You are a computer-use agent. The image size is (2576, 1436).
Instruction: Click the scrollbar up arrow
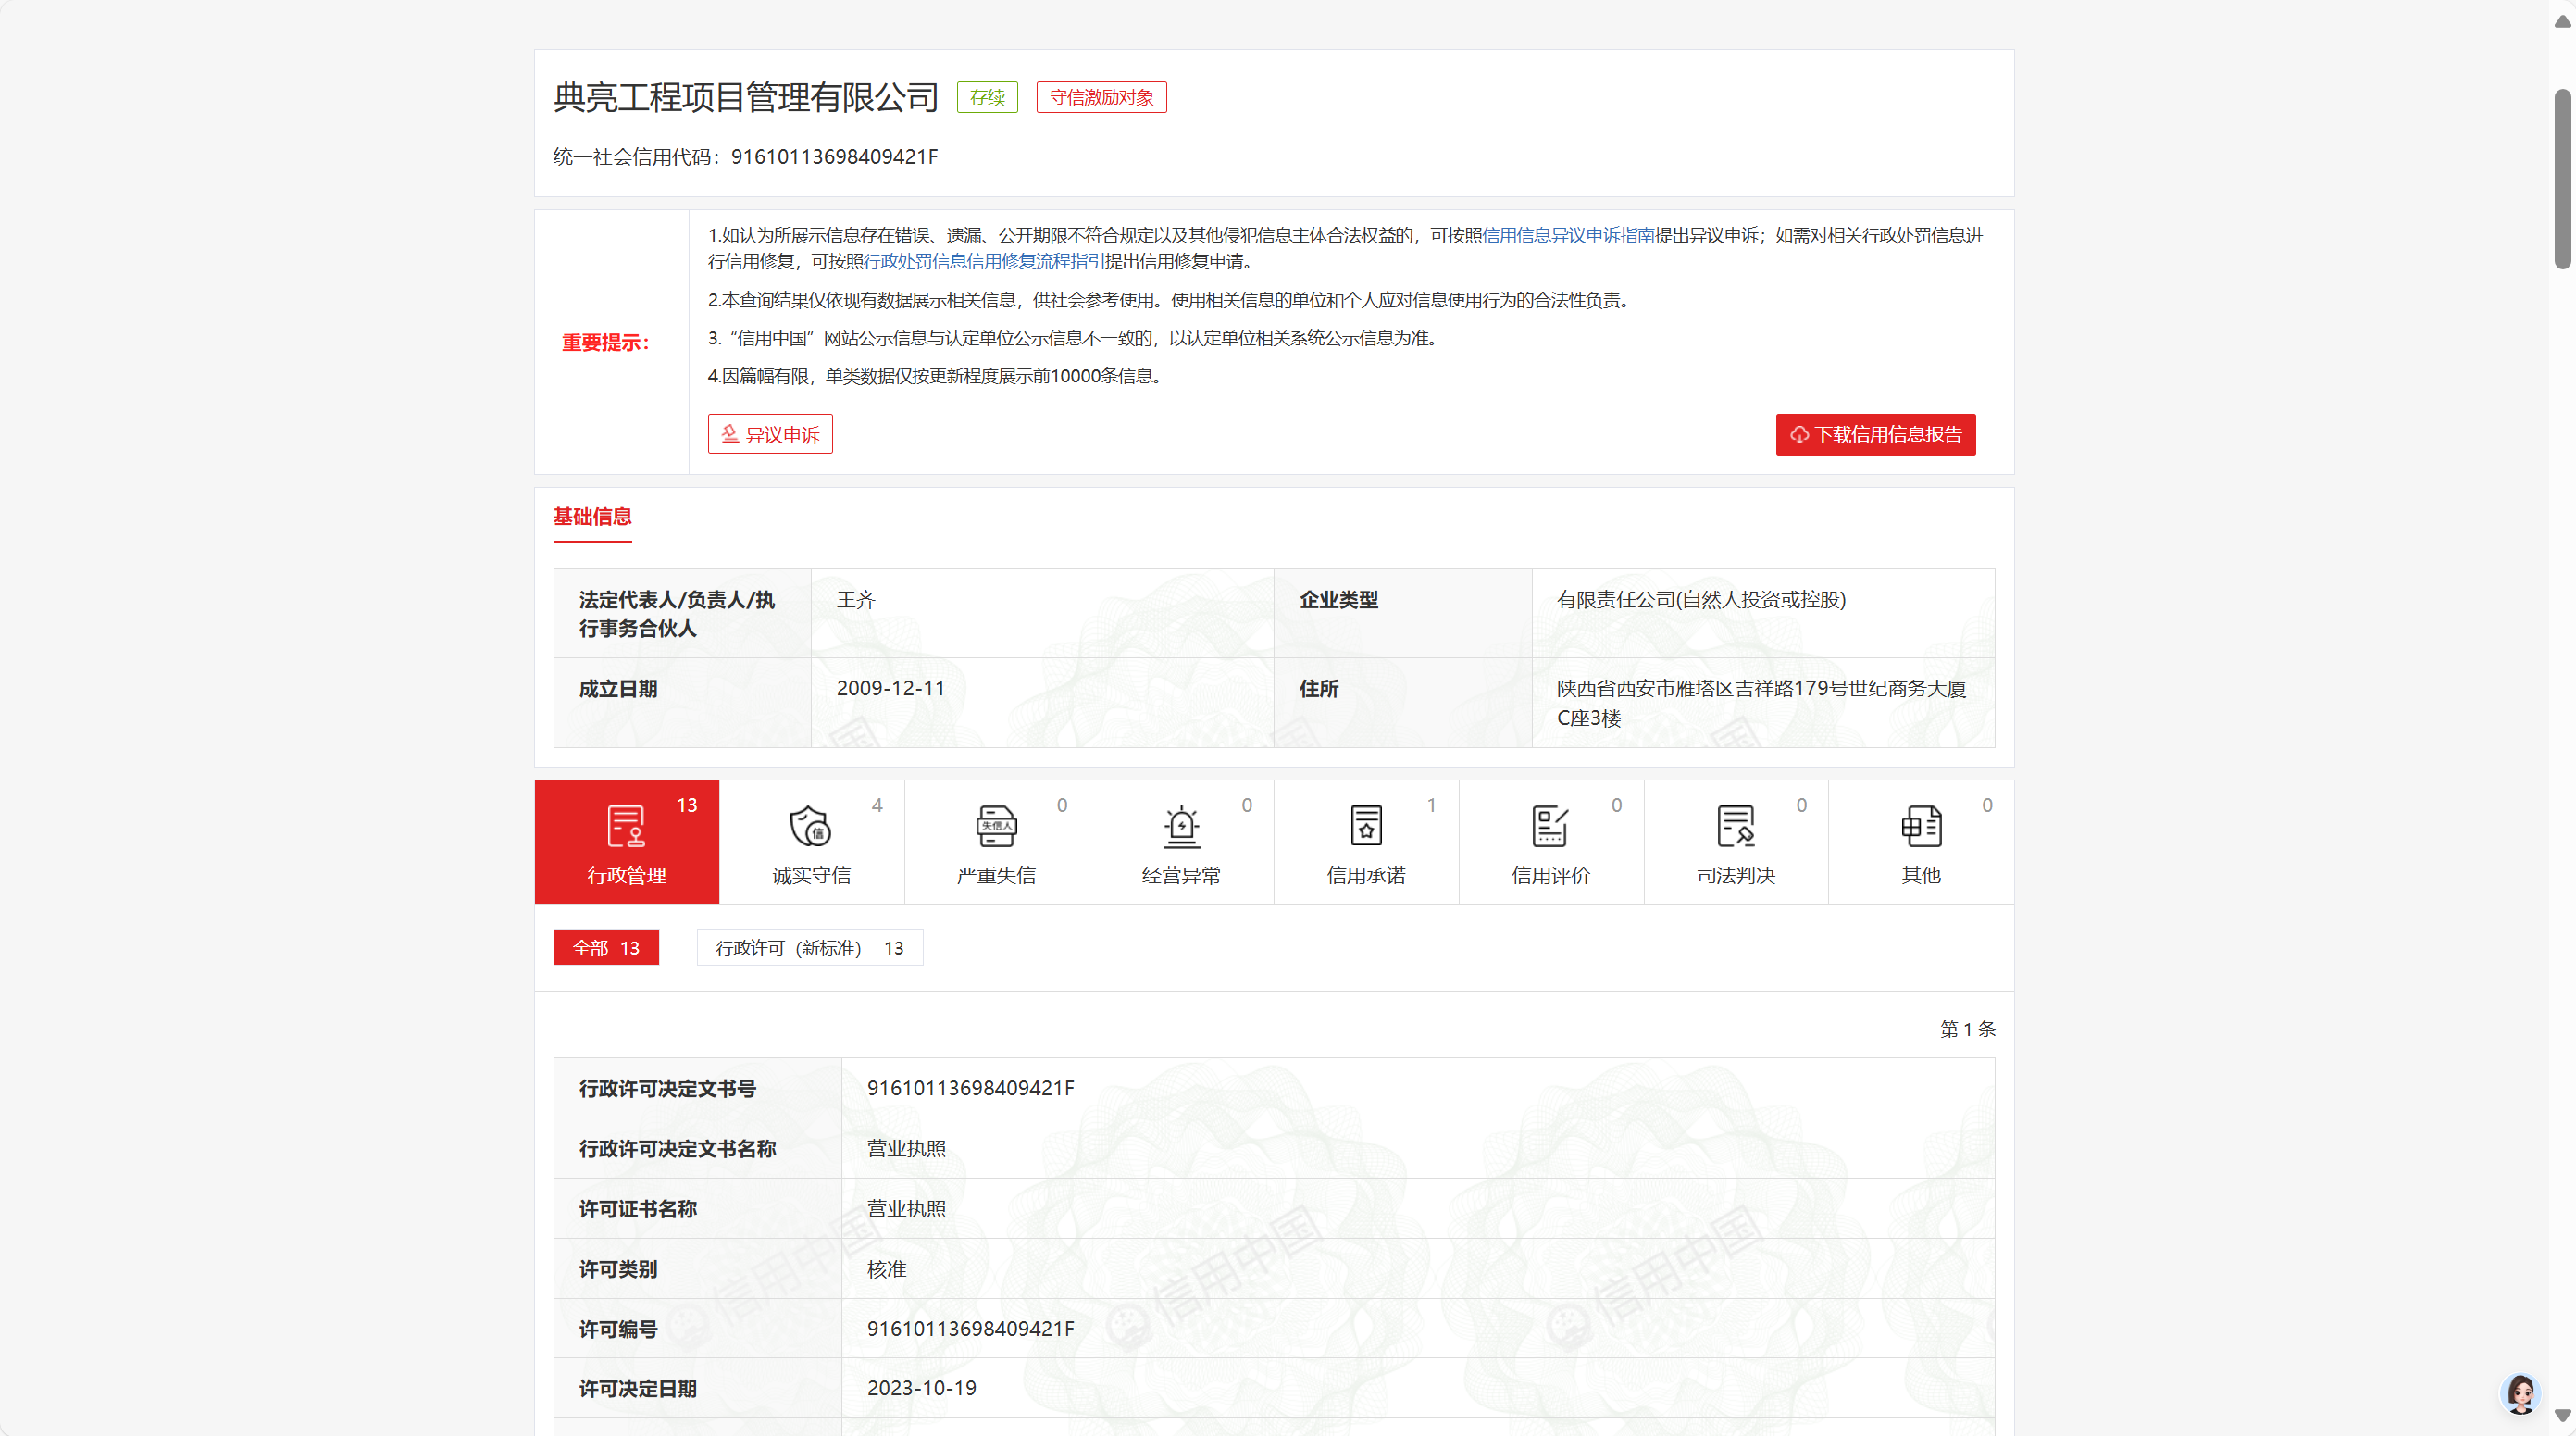2562,20
